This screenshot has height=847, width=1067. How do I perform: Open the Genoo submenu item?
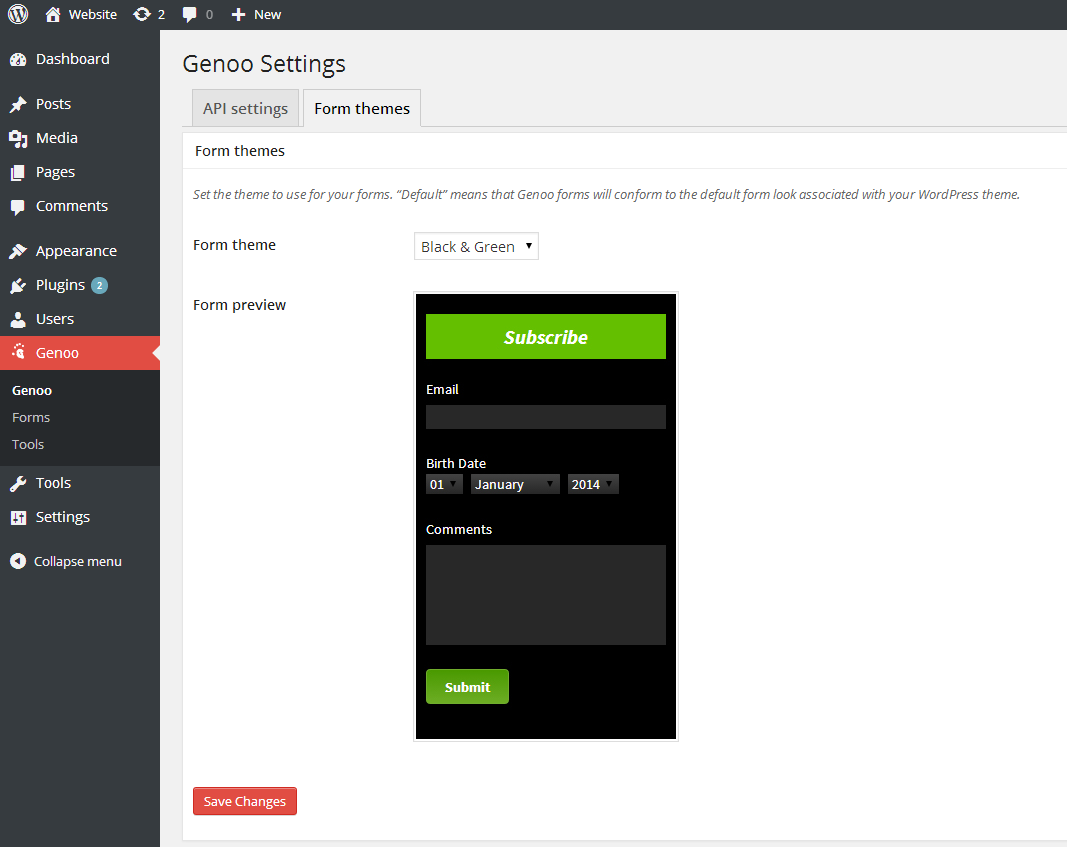pyautogui.click(x=32, y=391)
